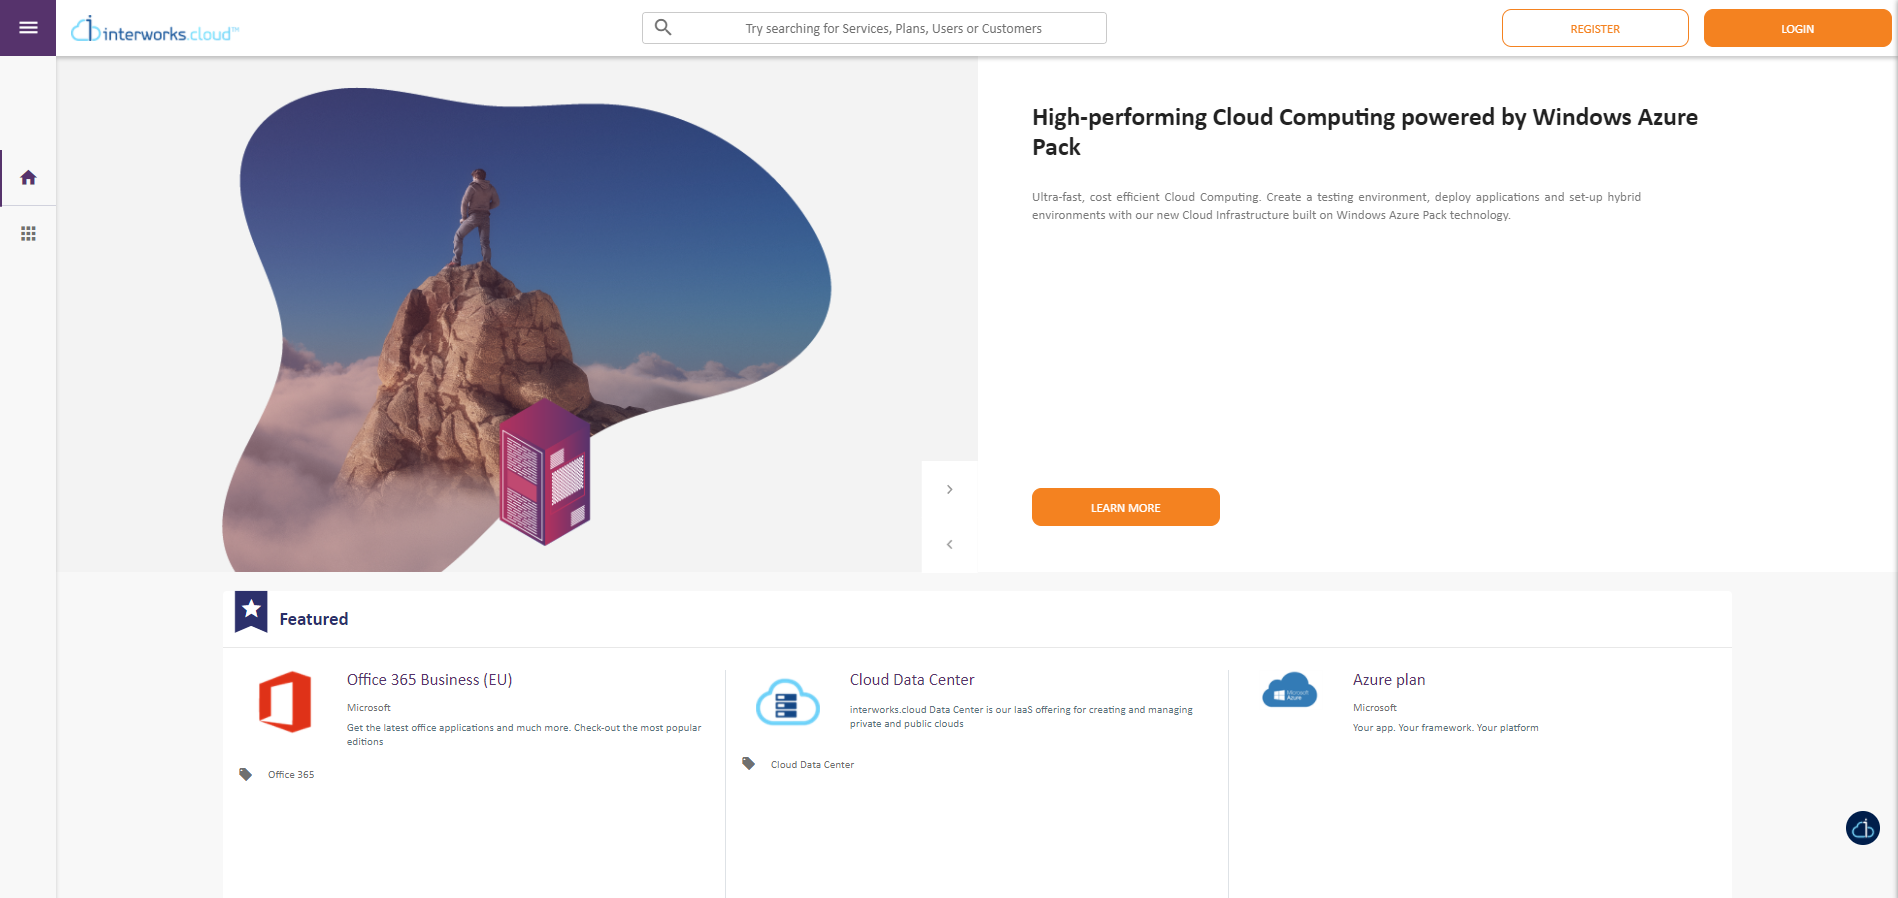The image size is (1898, 898).
Task: Select the Cloud Data Center tag label
Action: [812, 765]
